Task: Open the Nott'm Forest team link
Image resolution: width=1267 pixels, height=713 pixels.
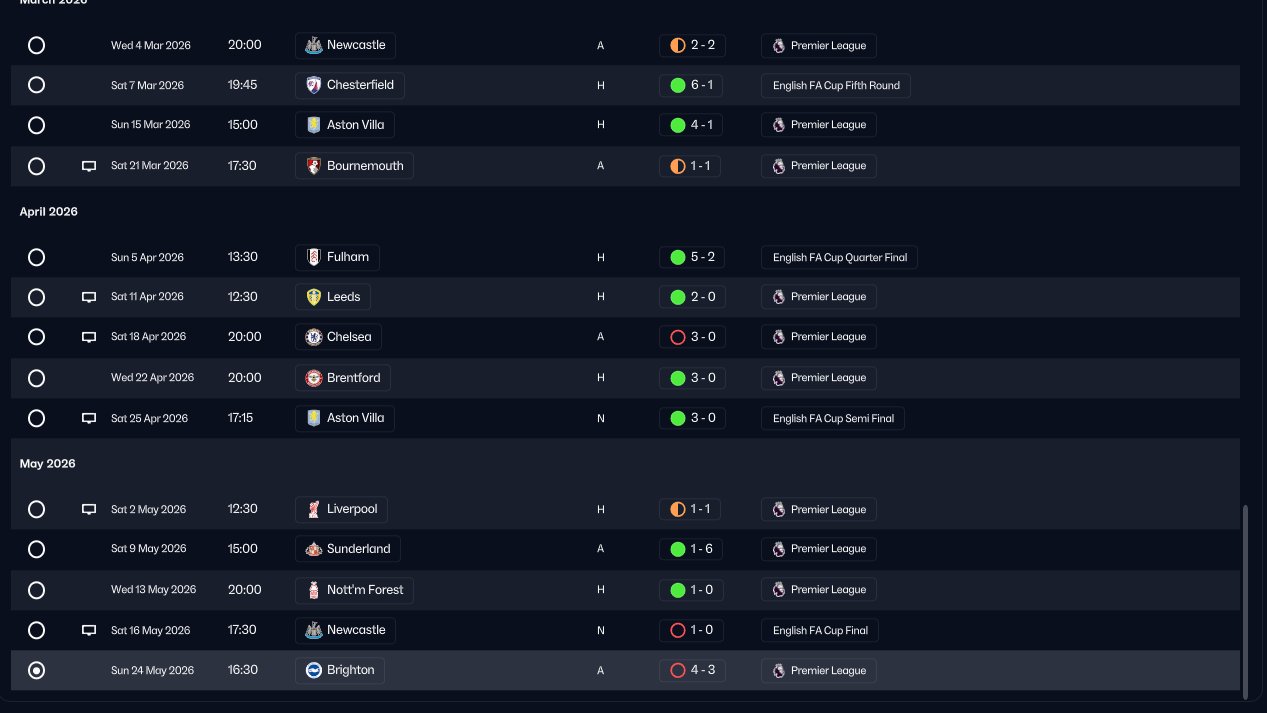Action: [x=355, y=590]
